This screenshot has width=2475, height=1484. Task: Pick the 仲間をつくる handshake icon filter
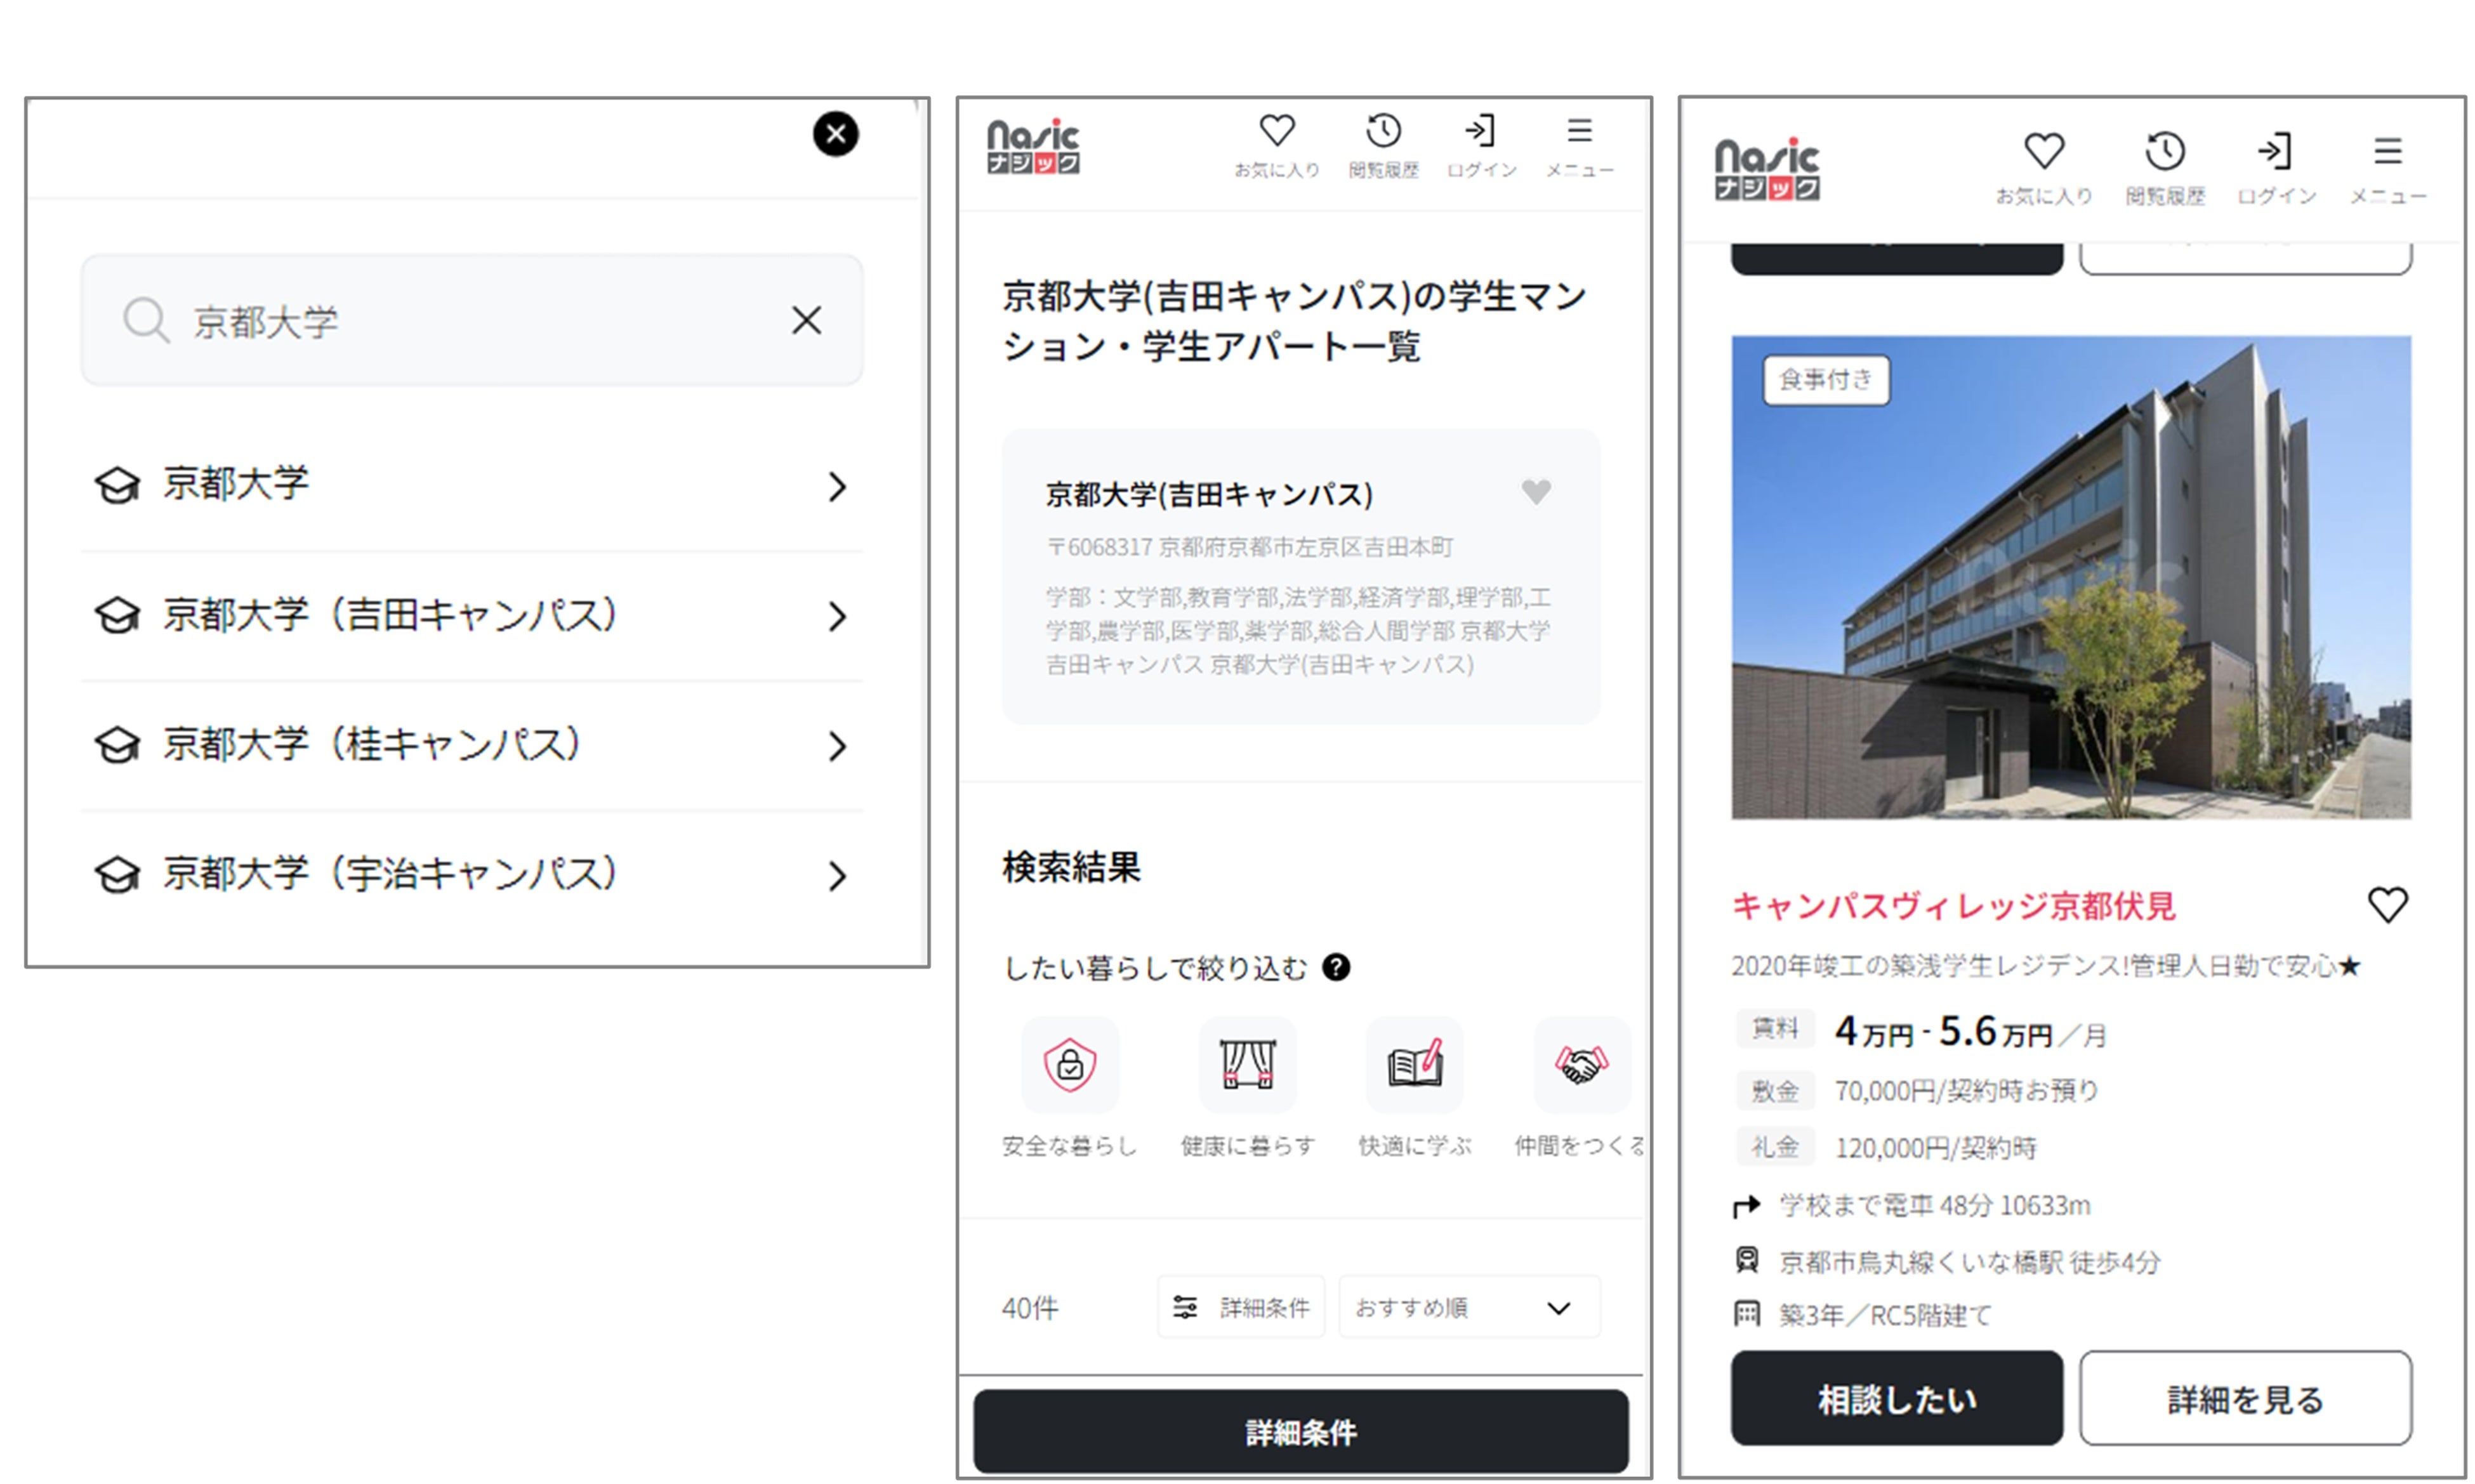click(1581, 1064)
